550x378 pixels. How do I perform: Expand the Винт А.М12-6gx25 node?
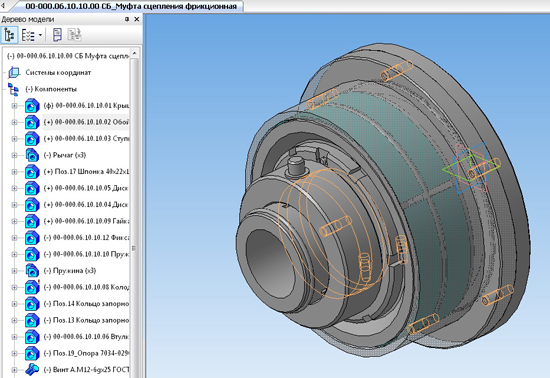14,370
